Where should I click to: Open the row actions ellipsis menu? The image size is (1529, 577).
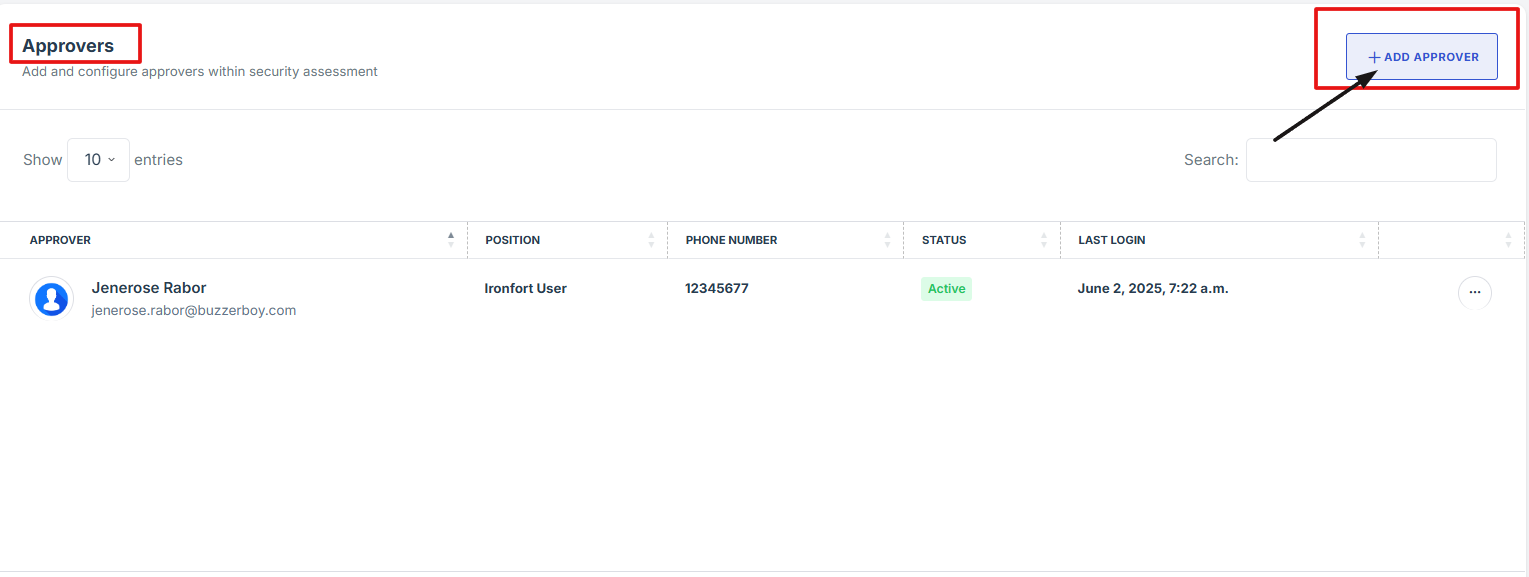[1474, 293]
